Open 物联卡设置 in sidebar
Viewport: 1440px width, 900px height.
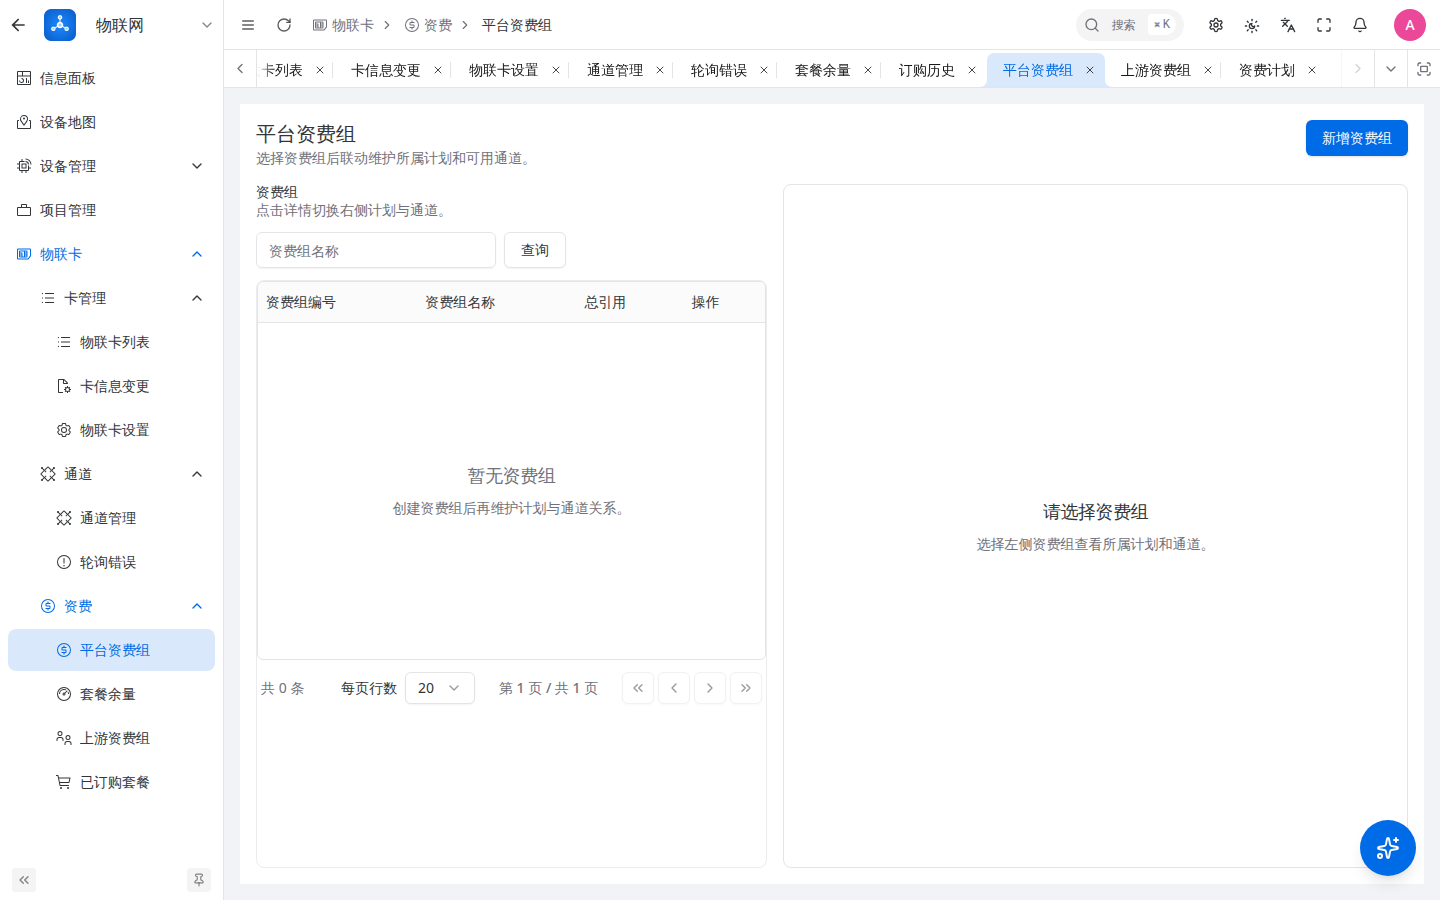[x=111, y=430]
